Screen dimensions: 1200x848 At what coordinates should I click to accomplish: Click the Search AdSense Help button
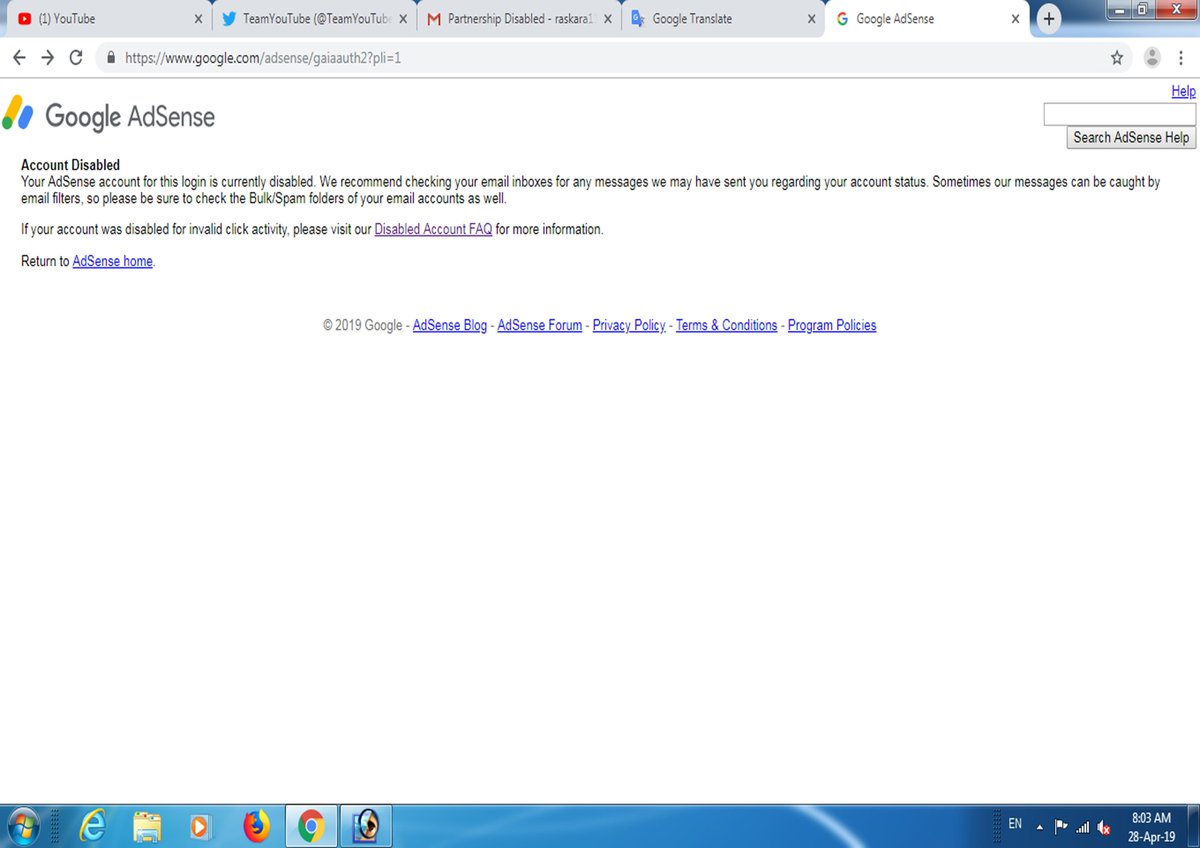tap(1131, 137)
